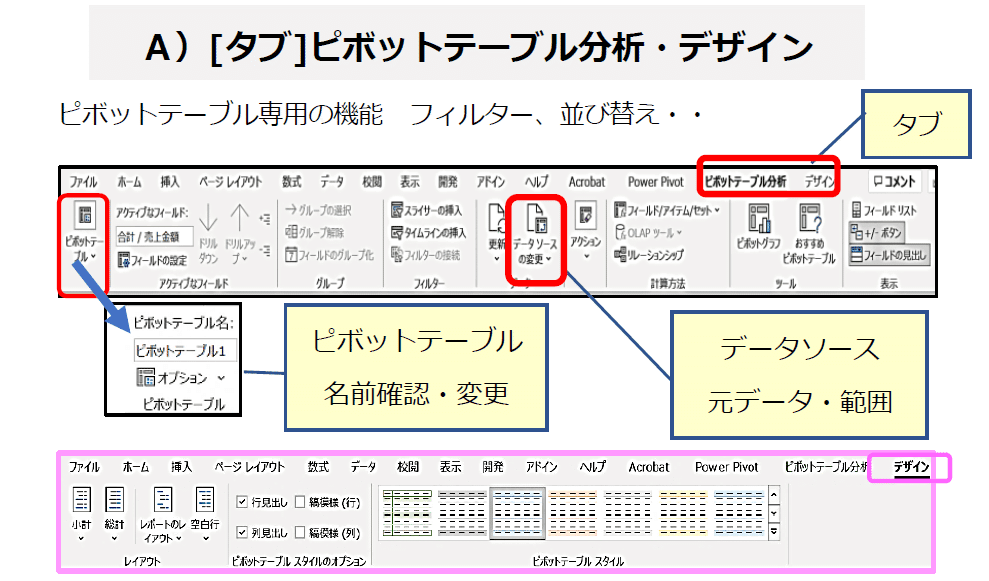
Task: Open the Power Pivot tab in Analyze ribbon
Action: (x=655, y=182)
